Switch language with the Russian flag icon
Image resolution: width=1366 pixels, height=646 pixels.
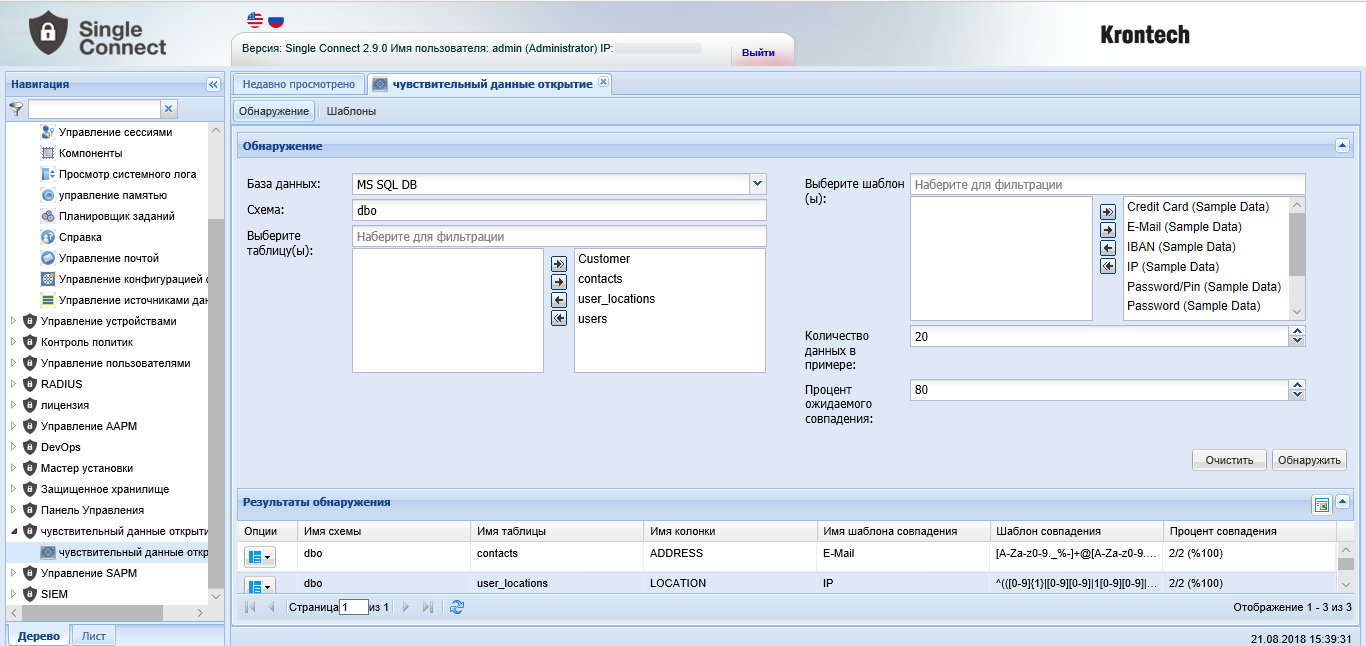pos(275,20)
